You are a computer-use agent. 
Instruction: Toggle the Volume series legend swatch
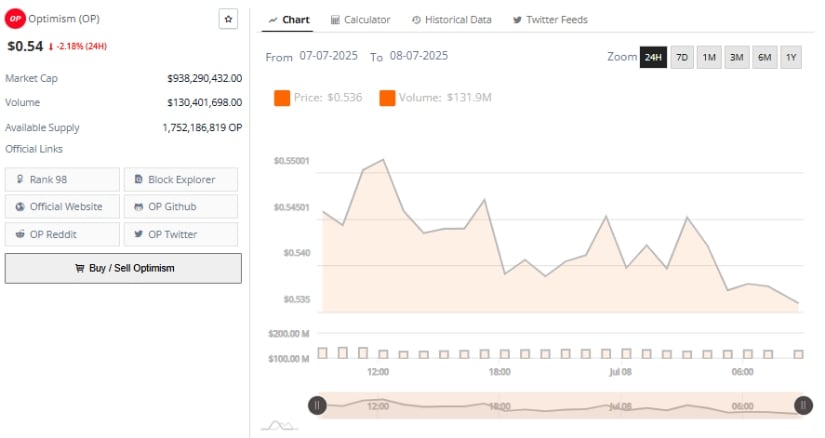point(387,98)
